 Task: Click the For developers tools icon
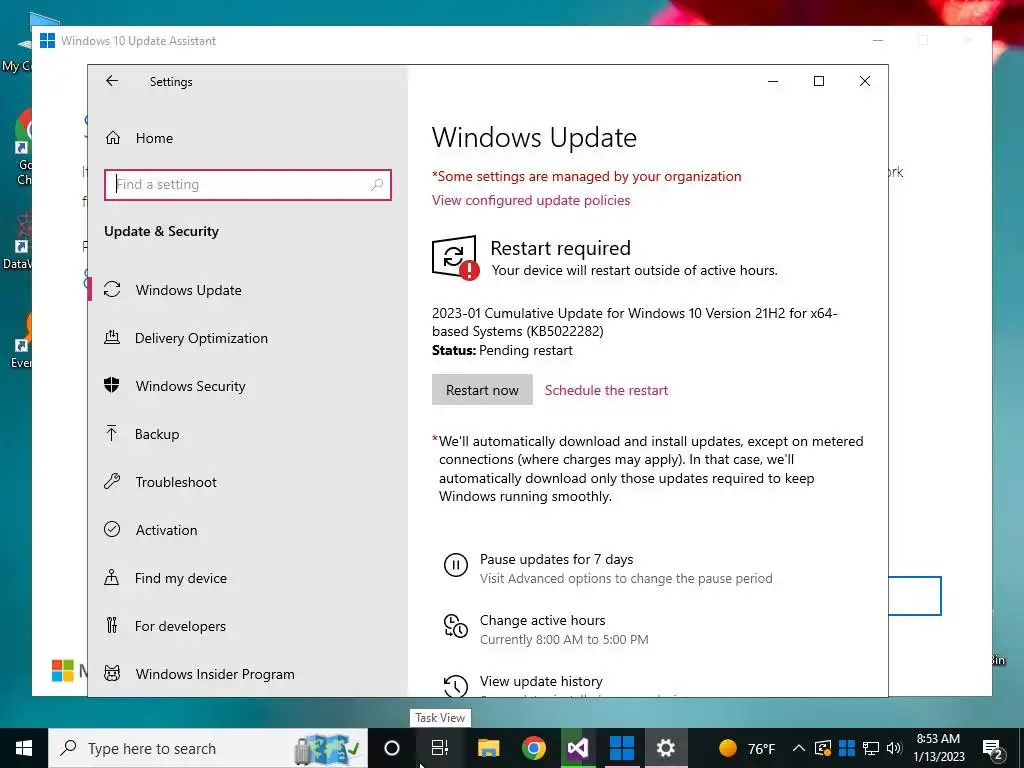tap(112, 626)
